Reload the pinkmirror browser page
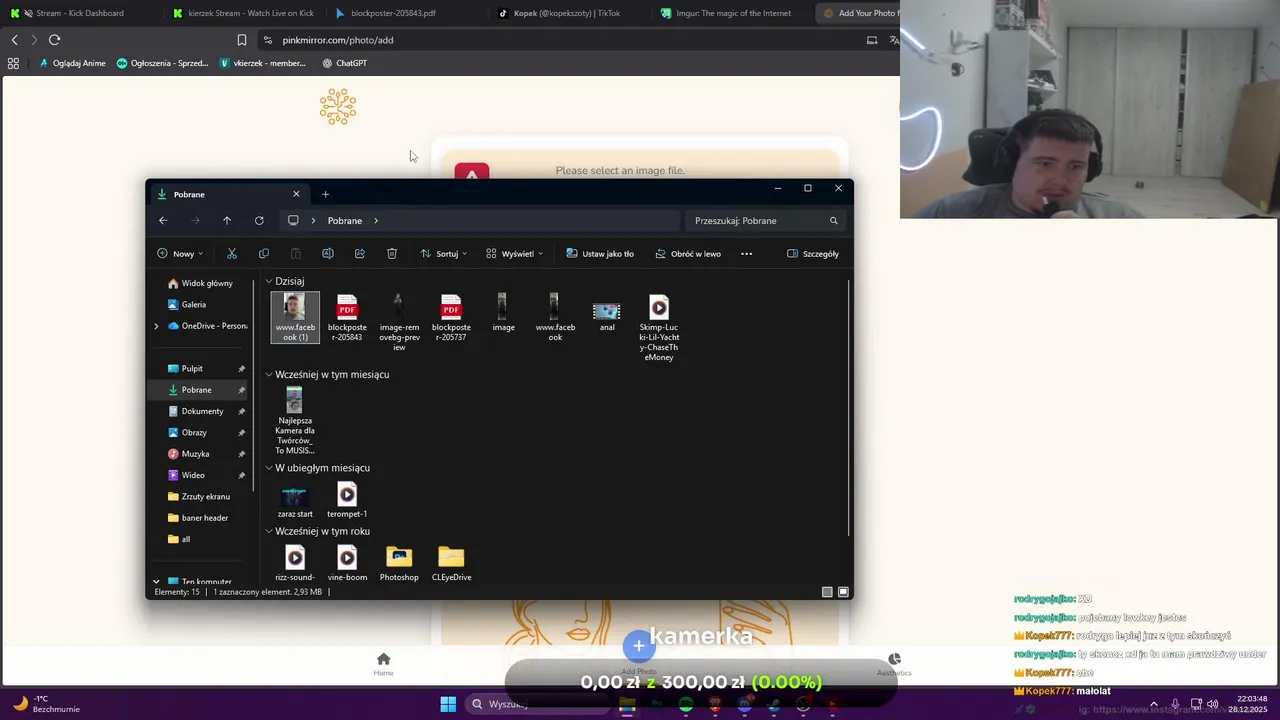The width and height of the screenshot is (1280, 720). pos(54,40)
